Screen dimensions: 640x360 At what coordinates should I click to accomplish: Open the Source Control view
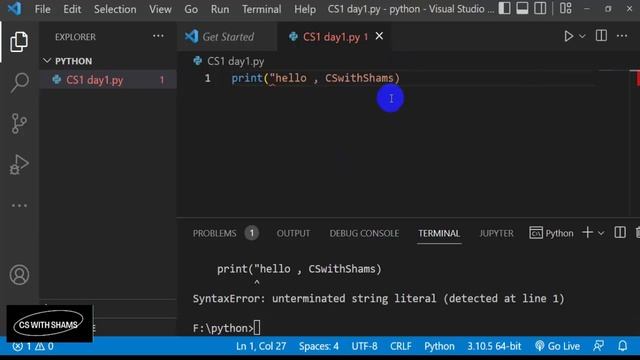(19, 123)
